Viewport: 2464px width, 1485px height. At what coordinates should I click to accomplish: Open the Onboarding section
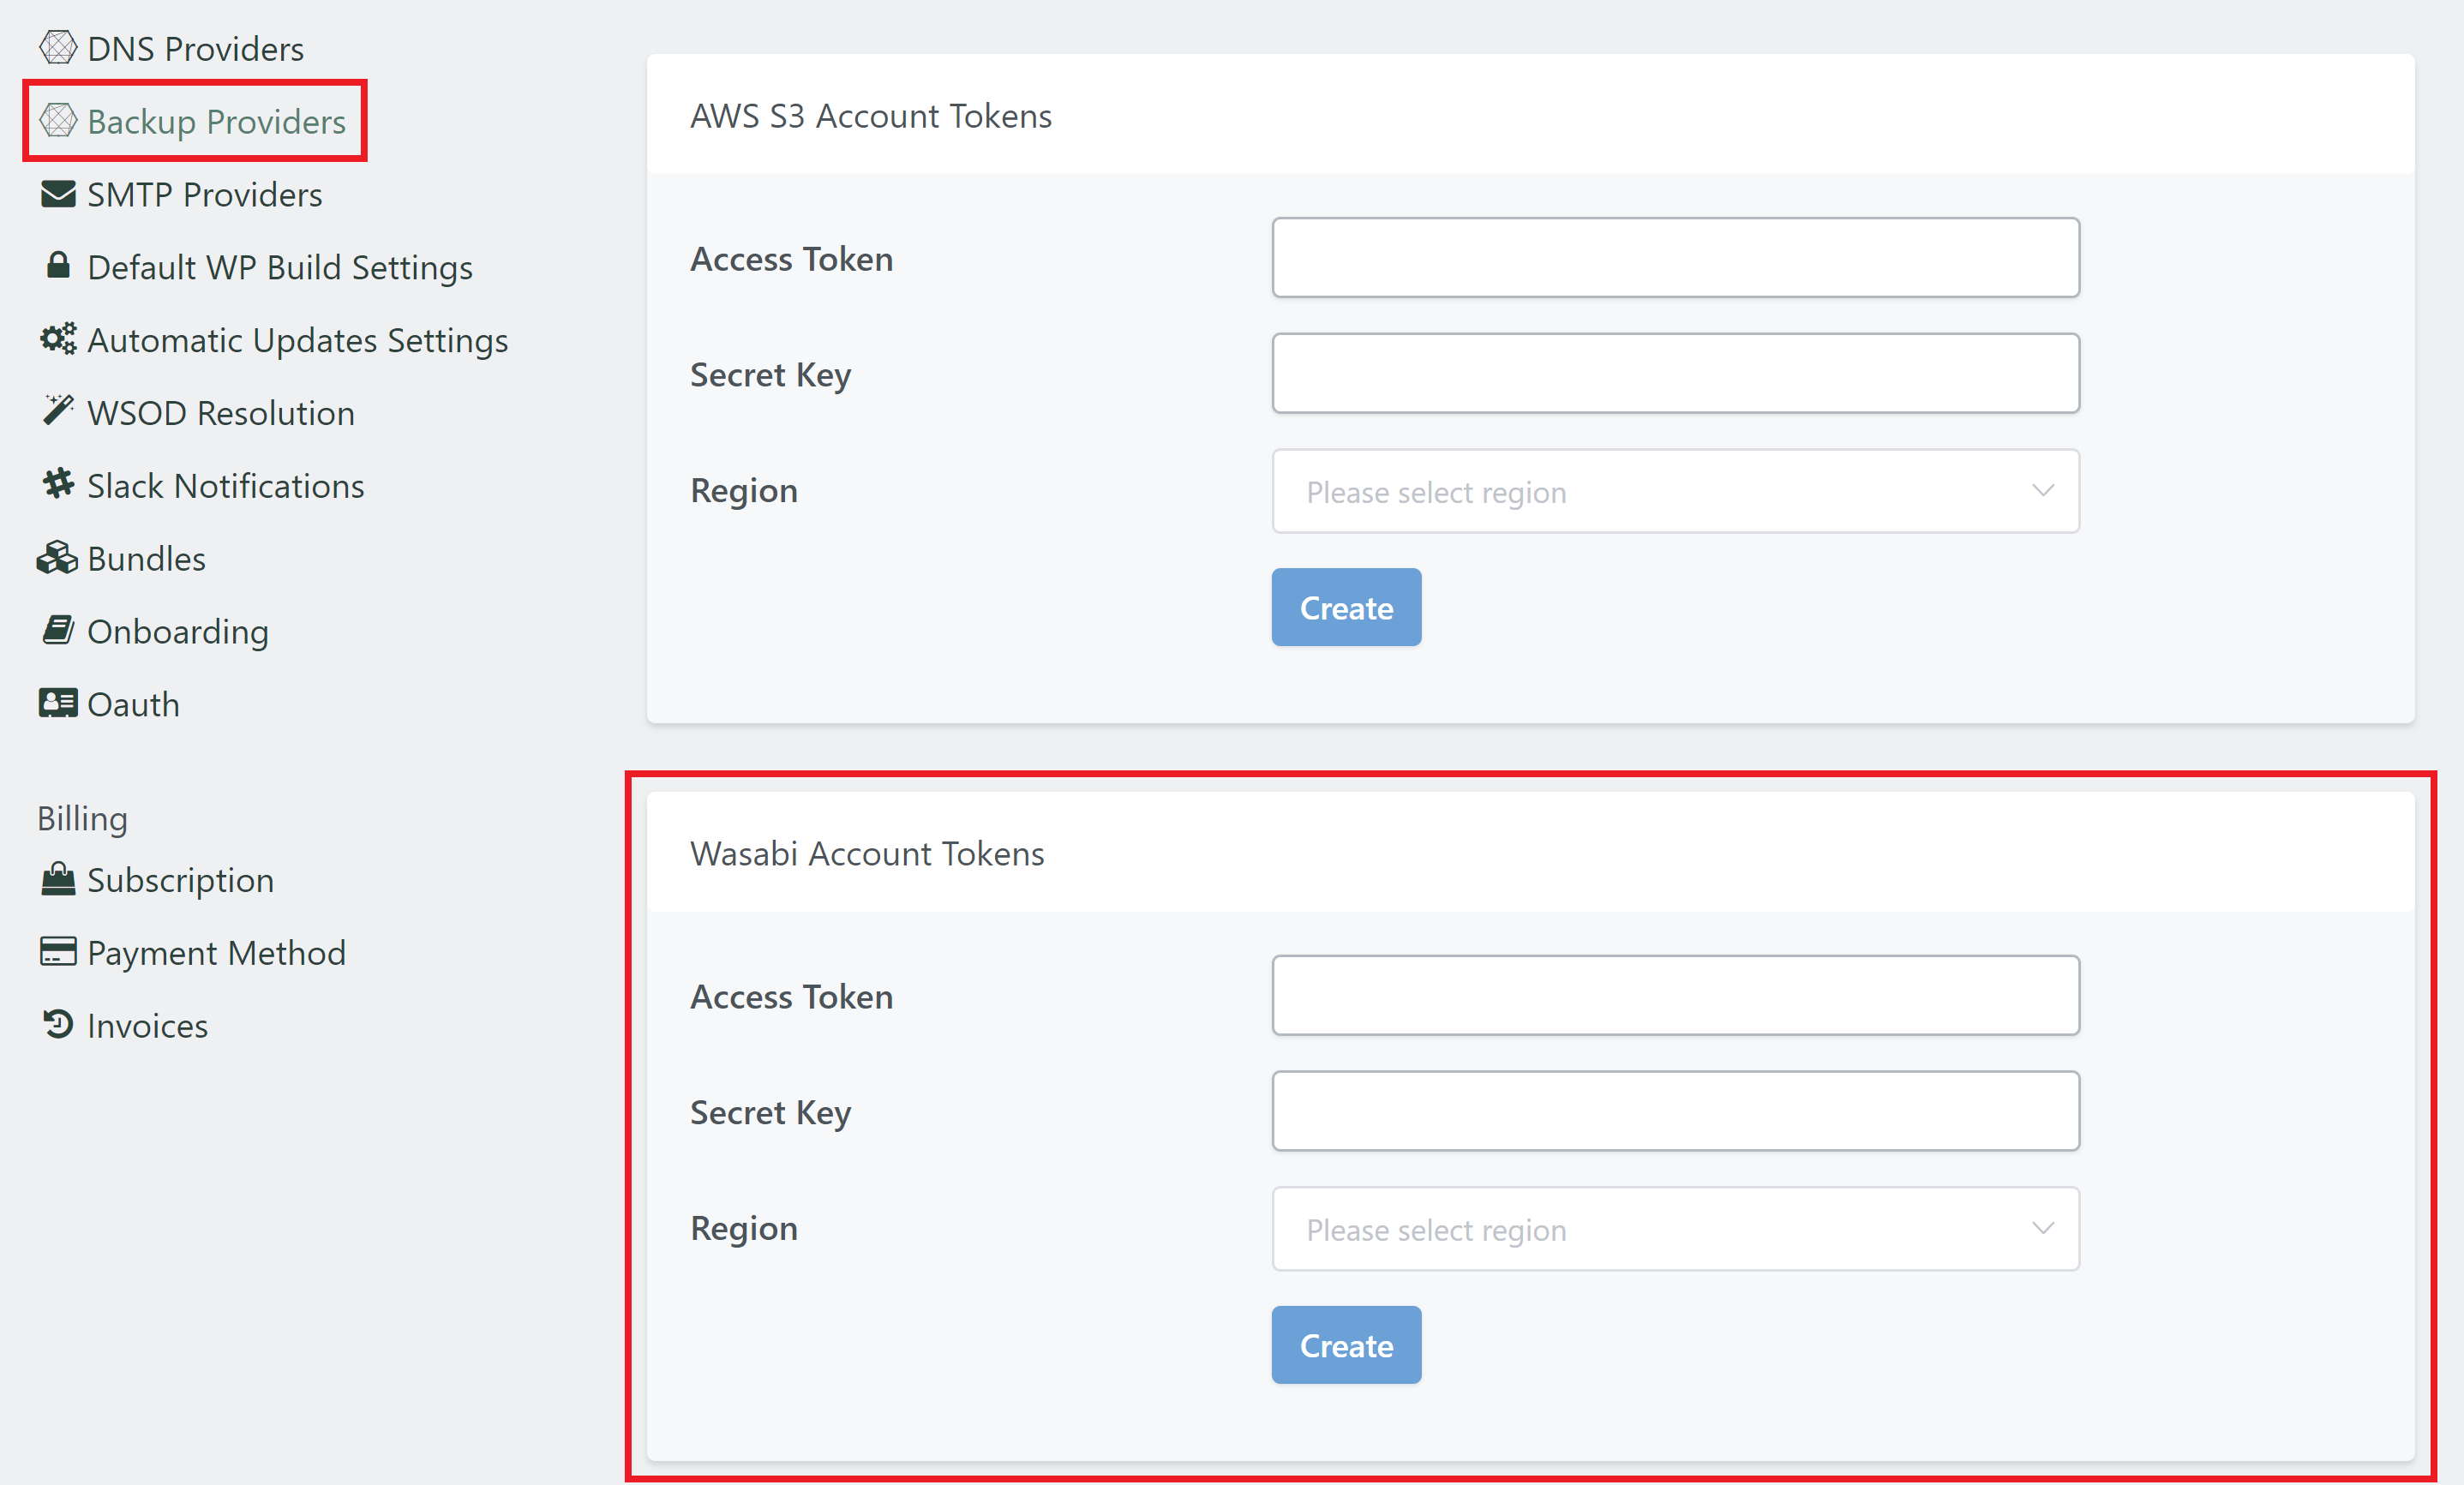pyautogui.click(x=177, y=632)
